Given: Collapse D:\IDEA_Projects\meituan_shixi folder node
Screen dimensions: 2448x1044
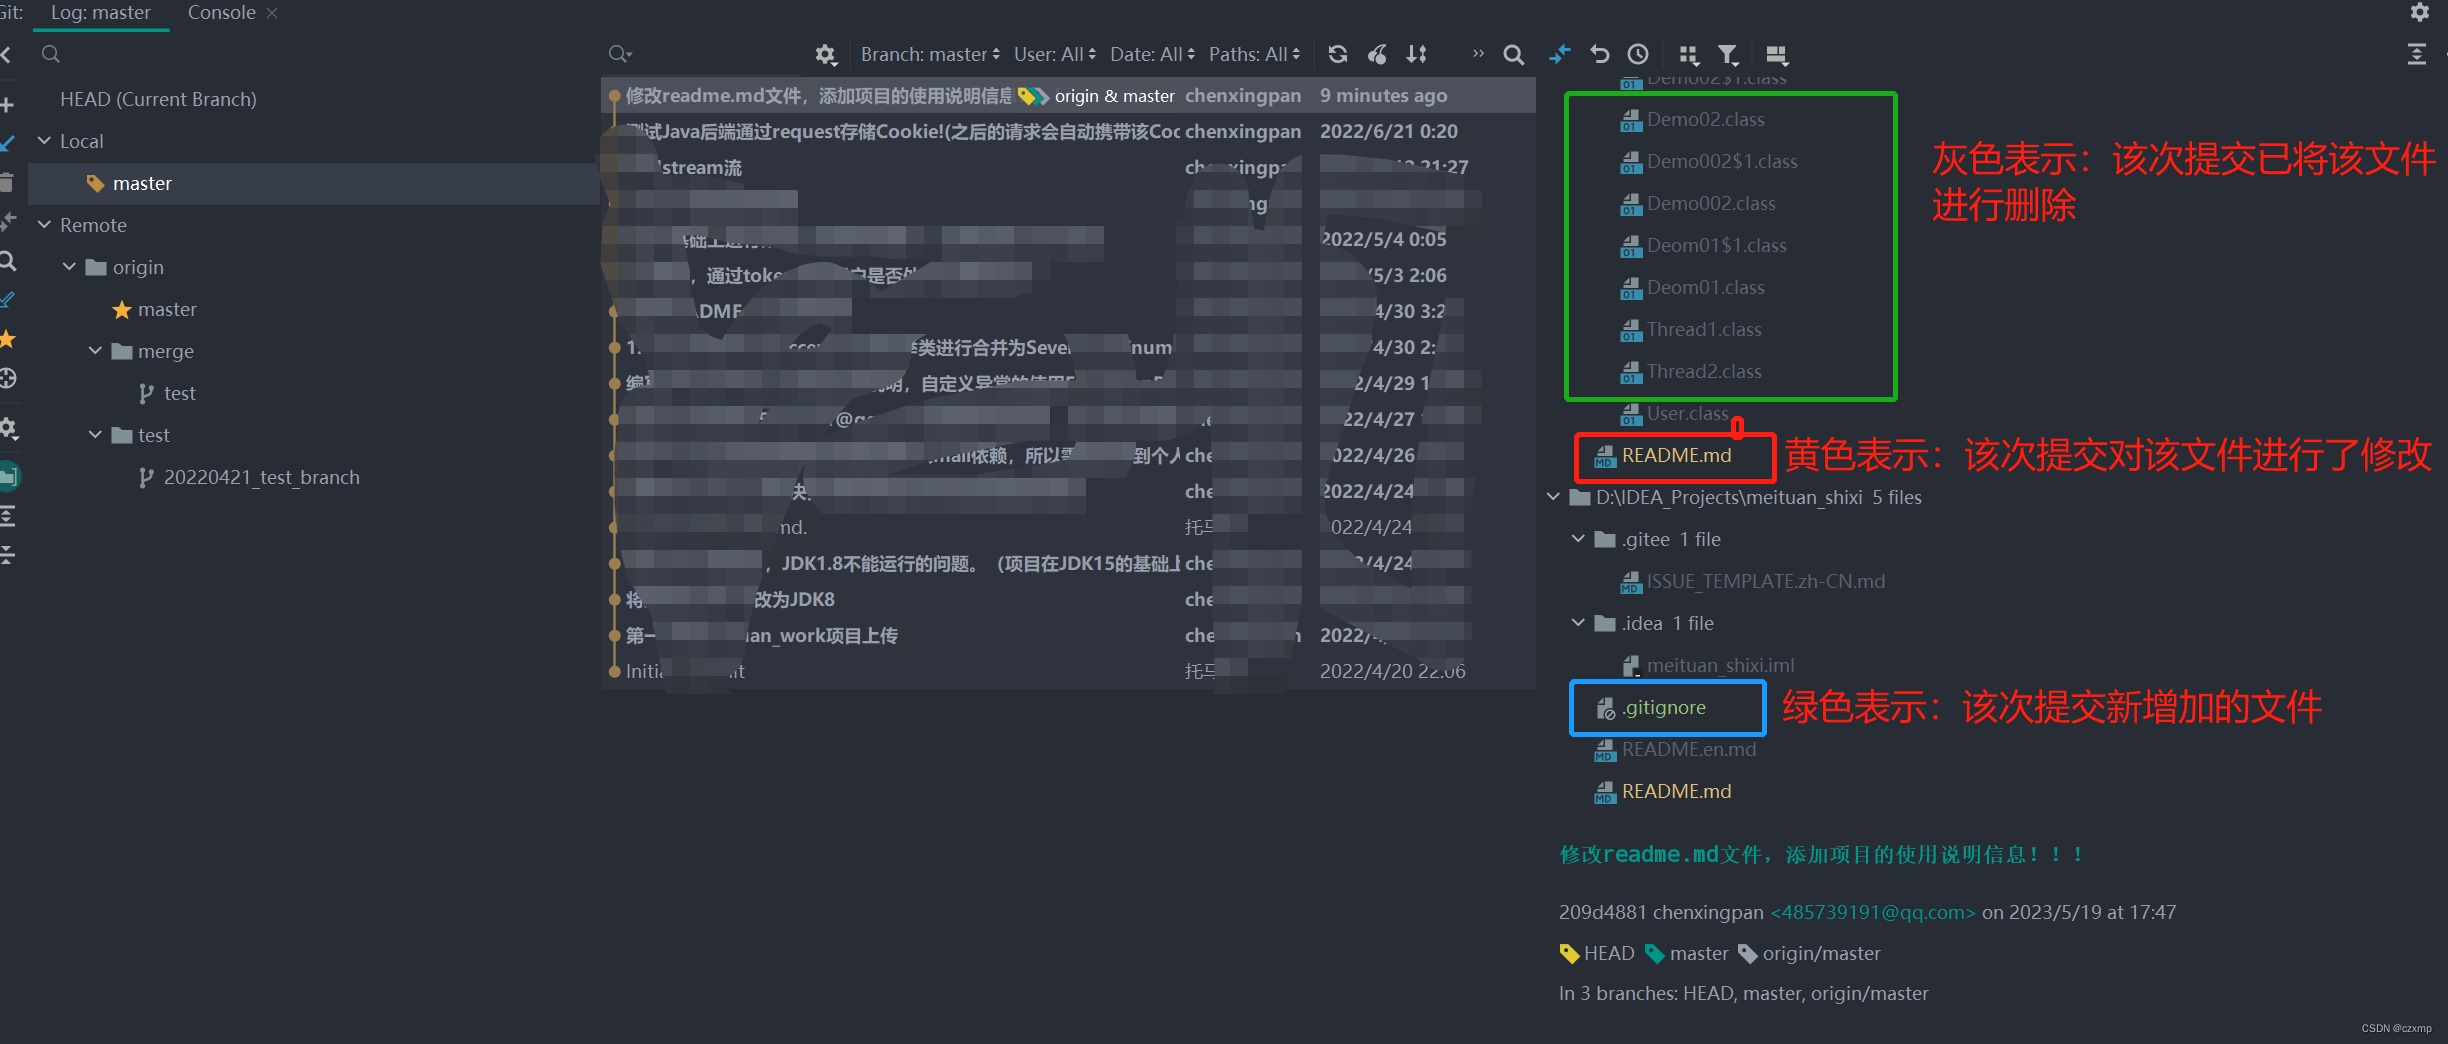Looking at the screenshot, I should click(x=1553, y=497).
